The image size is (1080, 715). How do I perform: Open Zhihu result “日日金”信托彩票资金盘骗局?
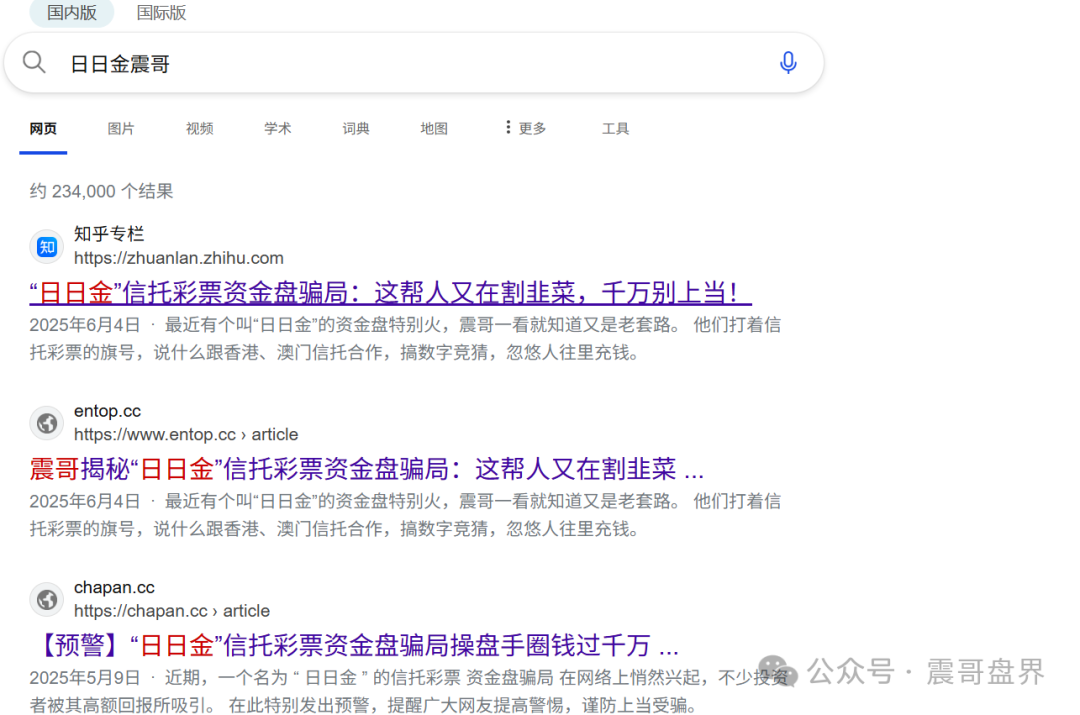390,293
